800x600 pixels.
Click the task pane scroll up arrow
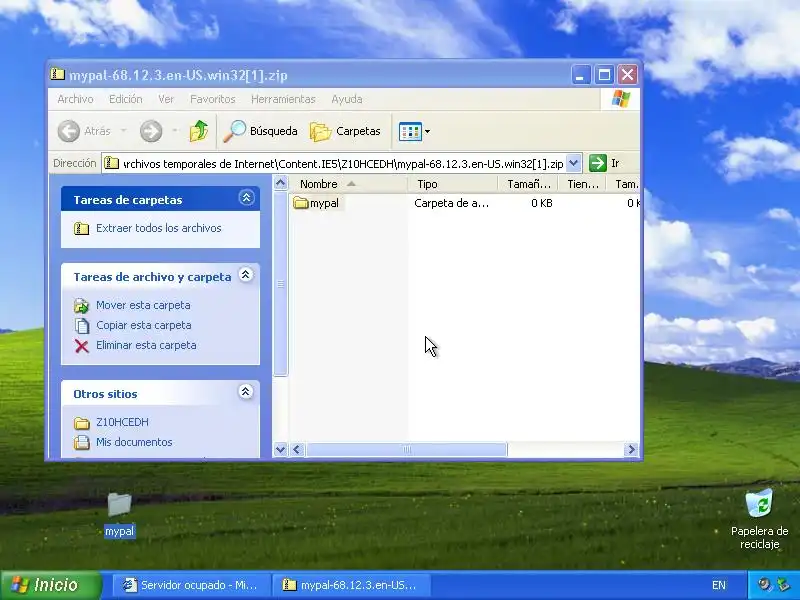(x=280, y=183)
